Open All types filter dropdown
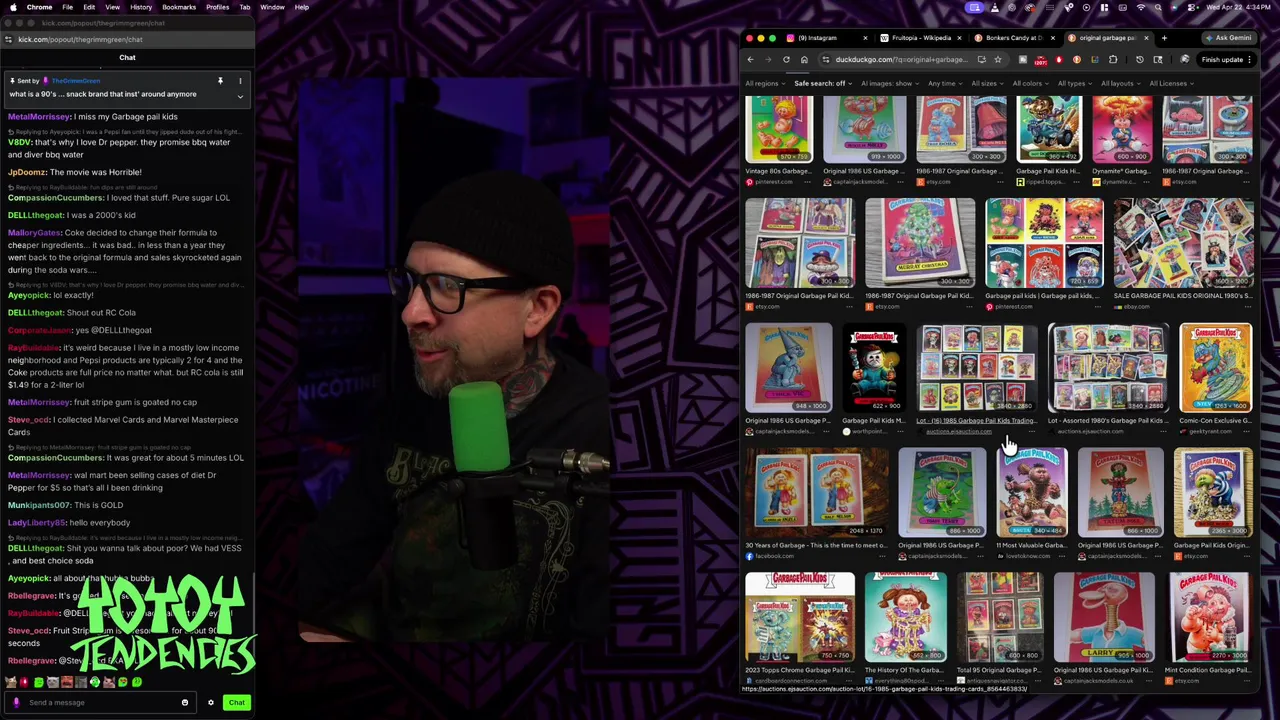Viewport: 1280px width, 720px height. (1073, 84)
